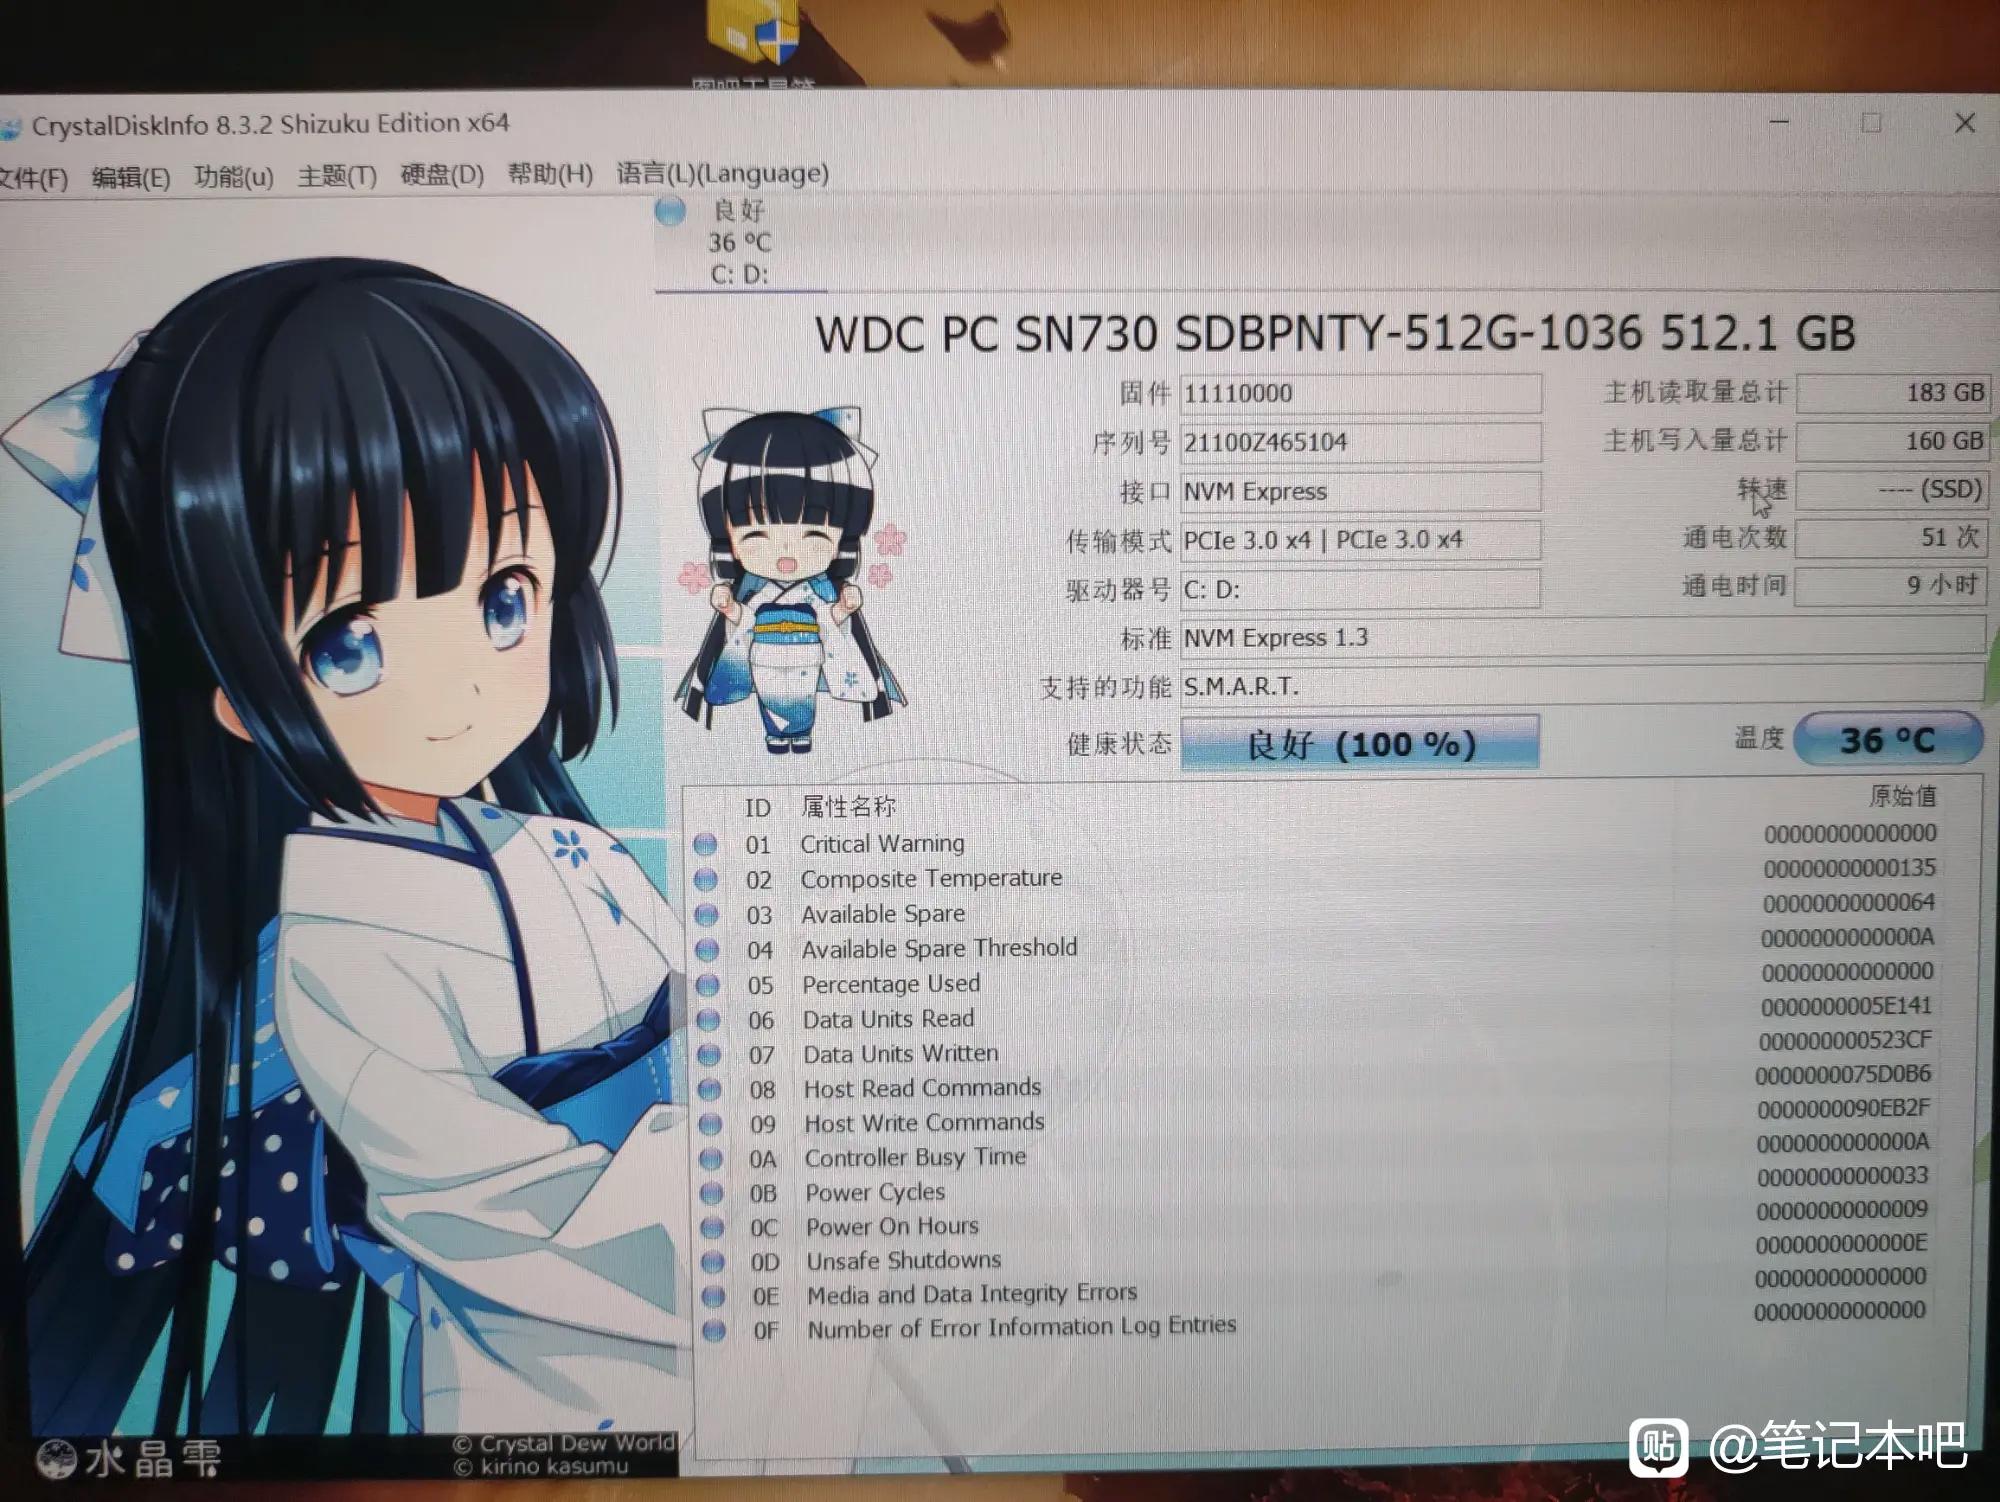This screenshot has height=1502, width=2000.
Task: Click the status orb for Error Information Log Entries
Action: pos(714,1331)
